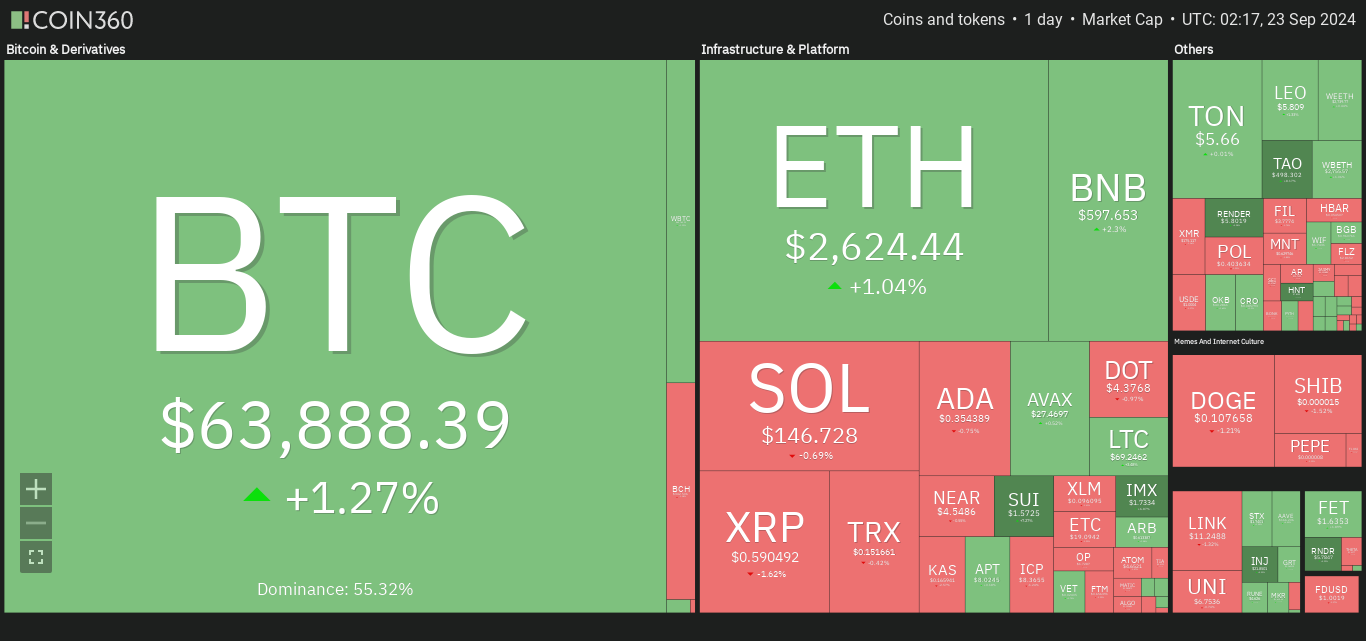Click the zoom in plus icon
This screenshot has height=641, width=1366.
pyautogui.click(x=36, y=489)
